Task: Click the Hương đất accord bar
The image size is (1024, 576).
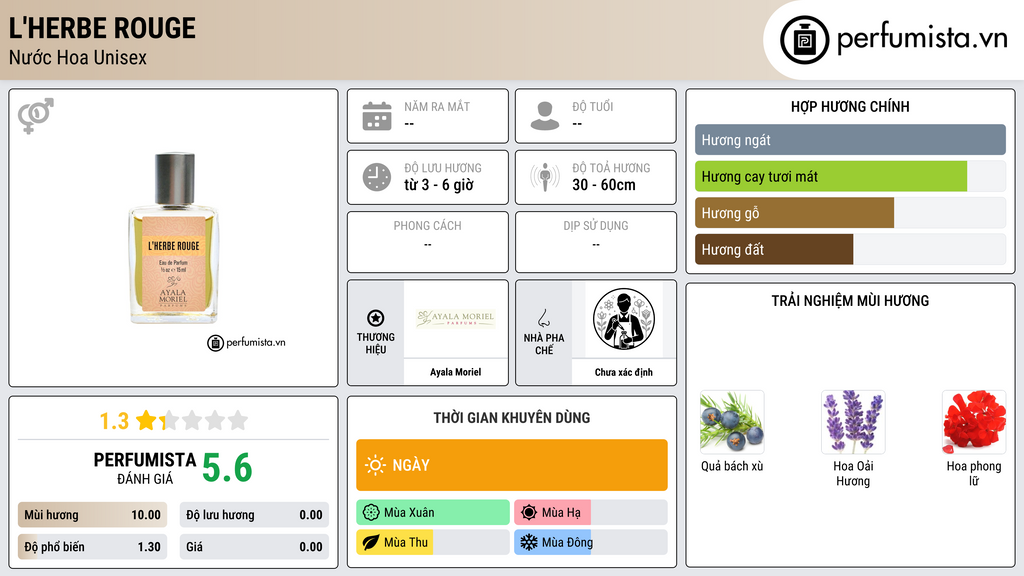Action: coord(850,249)
